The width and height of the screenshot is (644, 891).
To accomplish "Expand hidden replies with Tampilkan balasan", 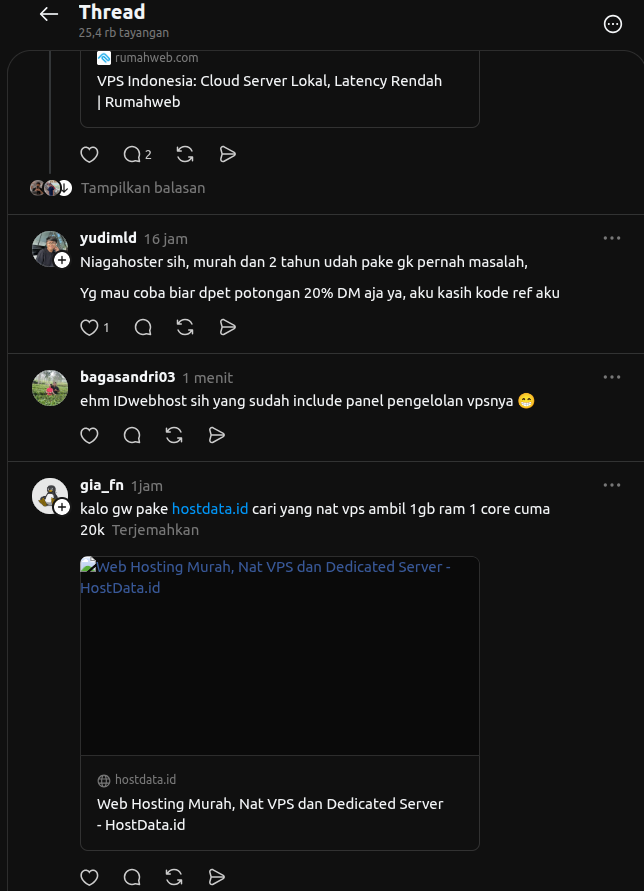I will [x=143, y=188].
